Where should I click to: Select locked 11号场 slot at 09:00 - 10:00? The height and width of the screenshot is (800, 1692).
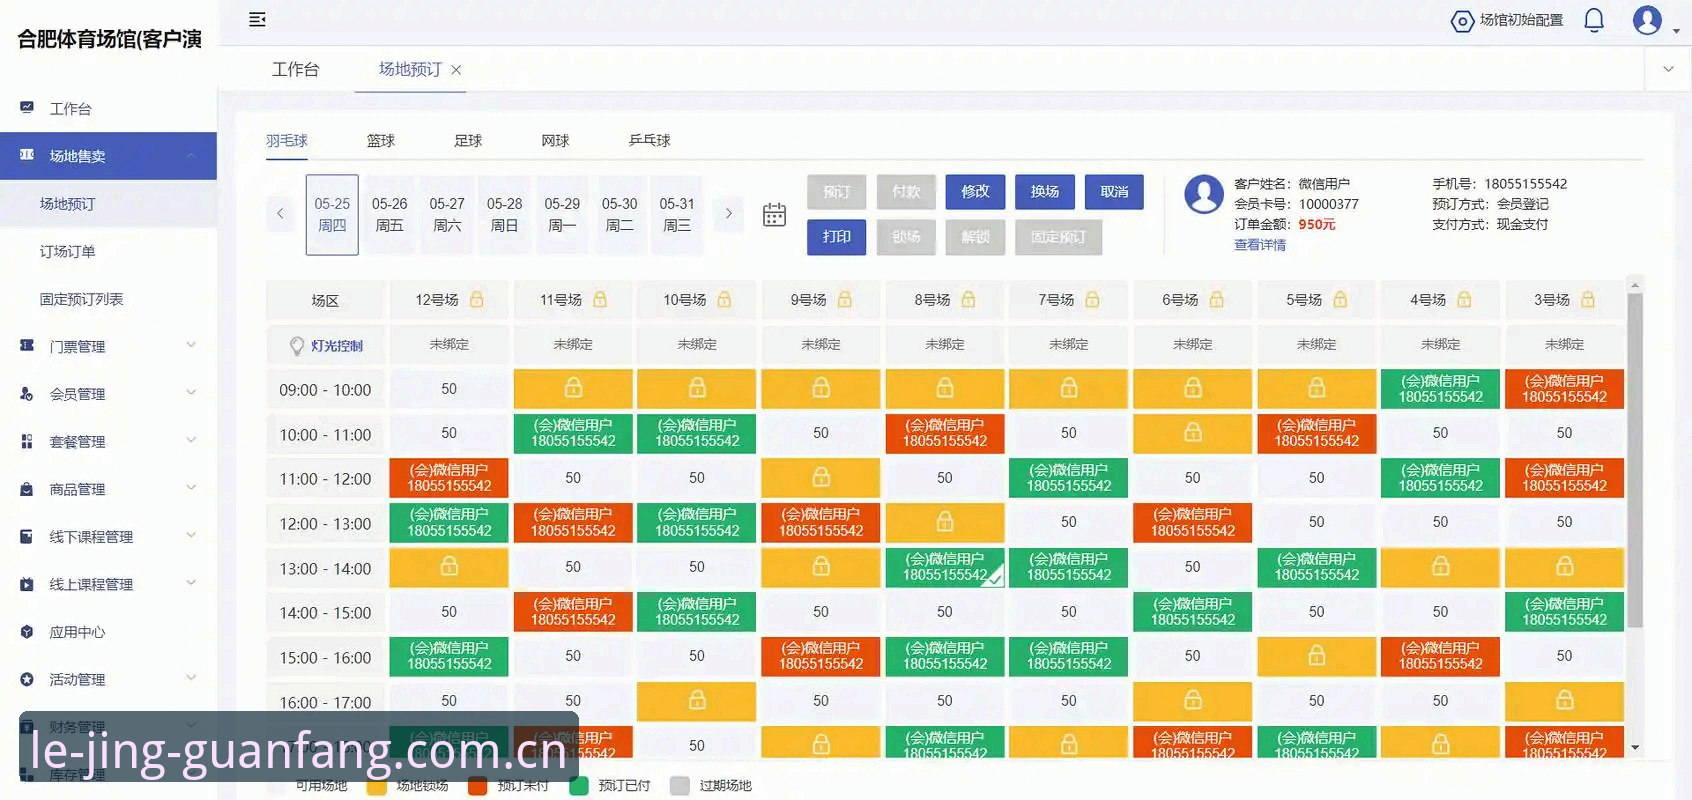pos(573,388)
